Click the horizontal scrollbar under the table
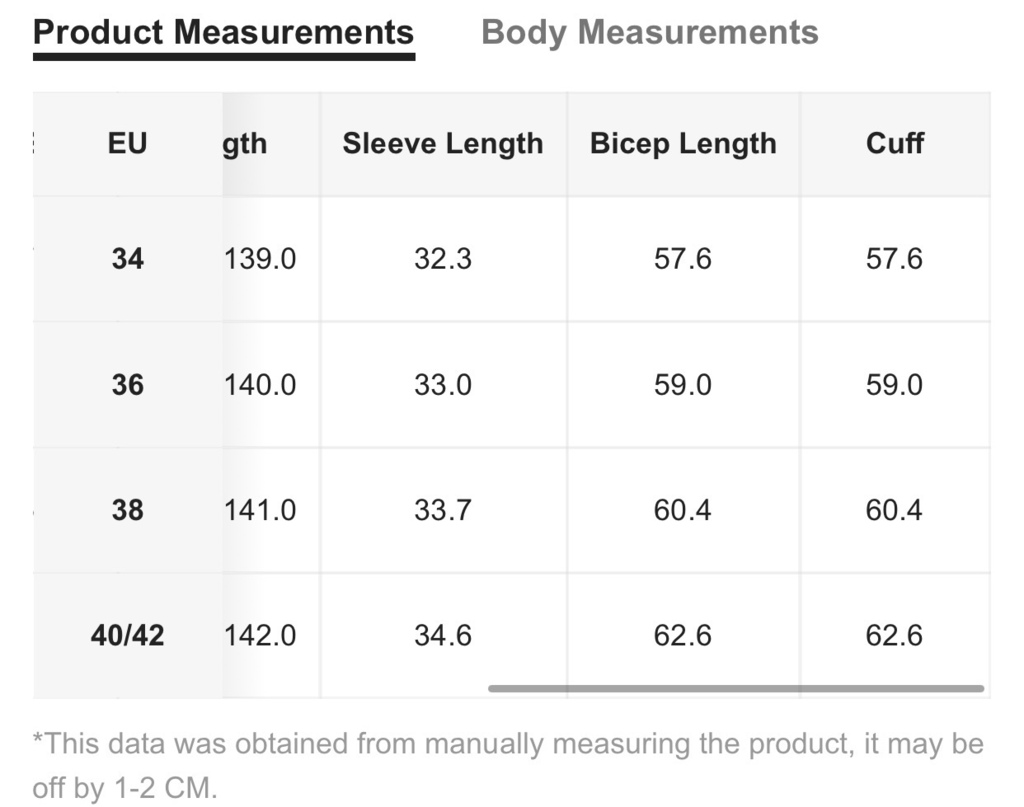This screenshot has width=1024, height=807. (x=735, y=688)
